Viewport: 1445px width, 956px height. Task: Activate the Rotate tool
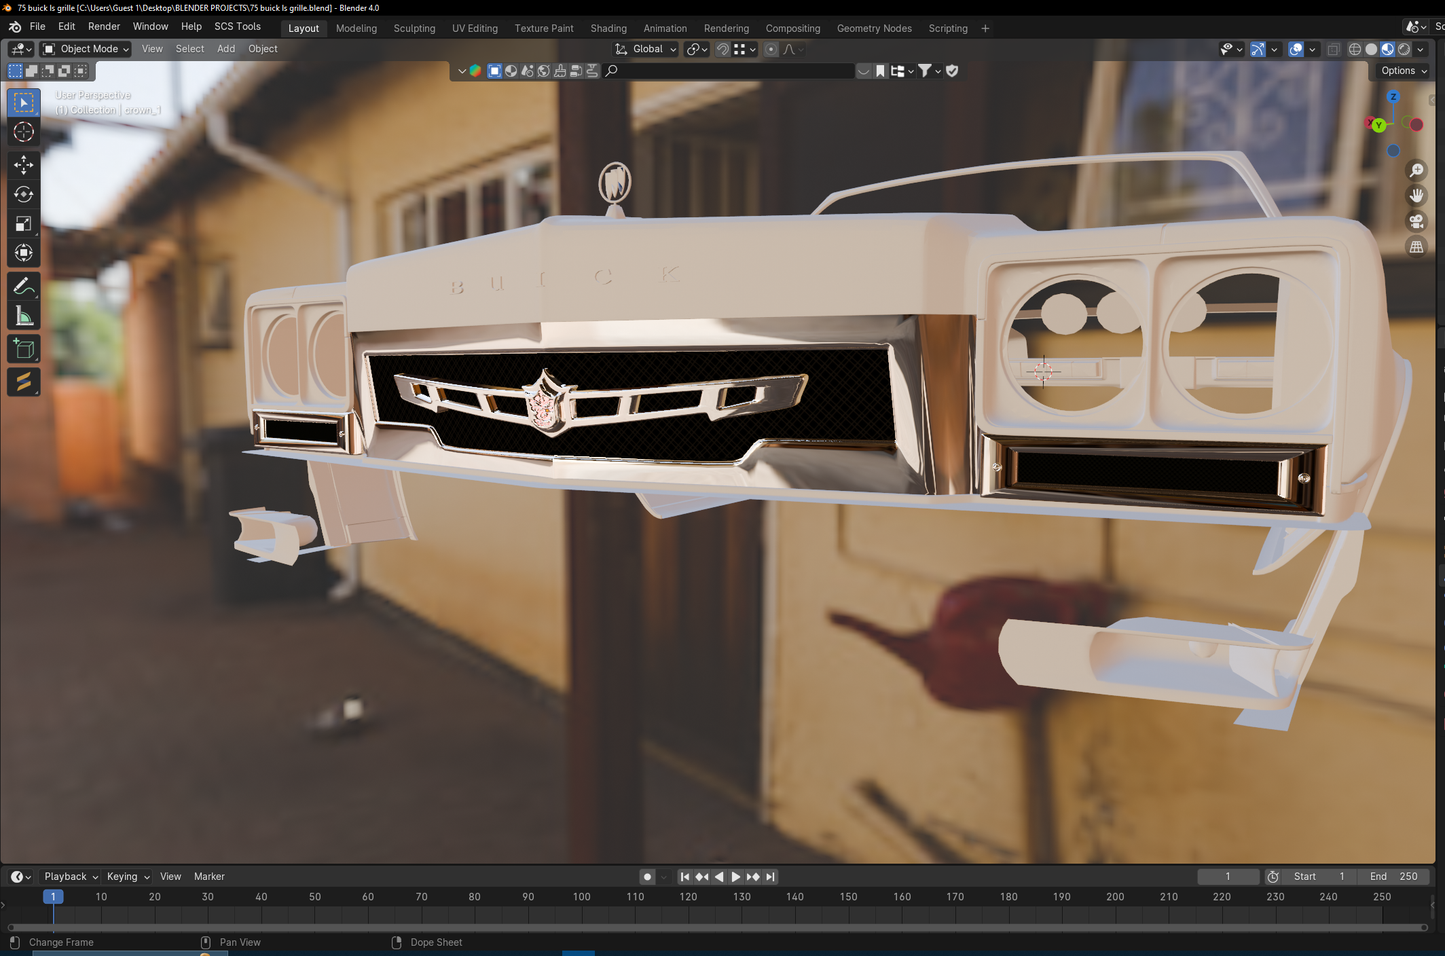click(24, 195)
